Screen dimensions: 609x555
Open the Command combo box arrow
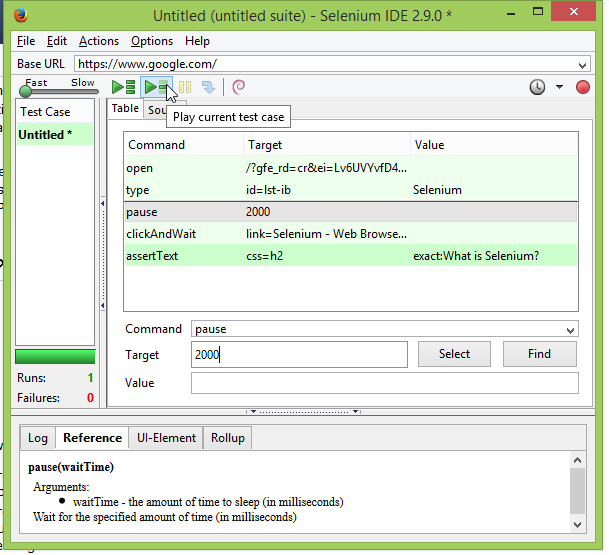pyautogui.click(x=570, y=331)
